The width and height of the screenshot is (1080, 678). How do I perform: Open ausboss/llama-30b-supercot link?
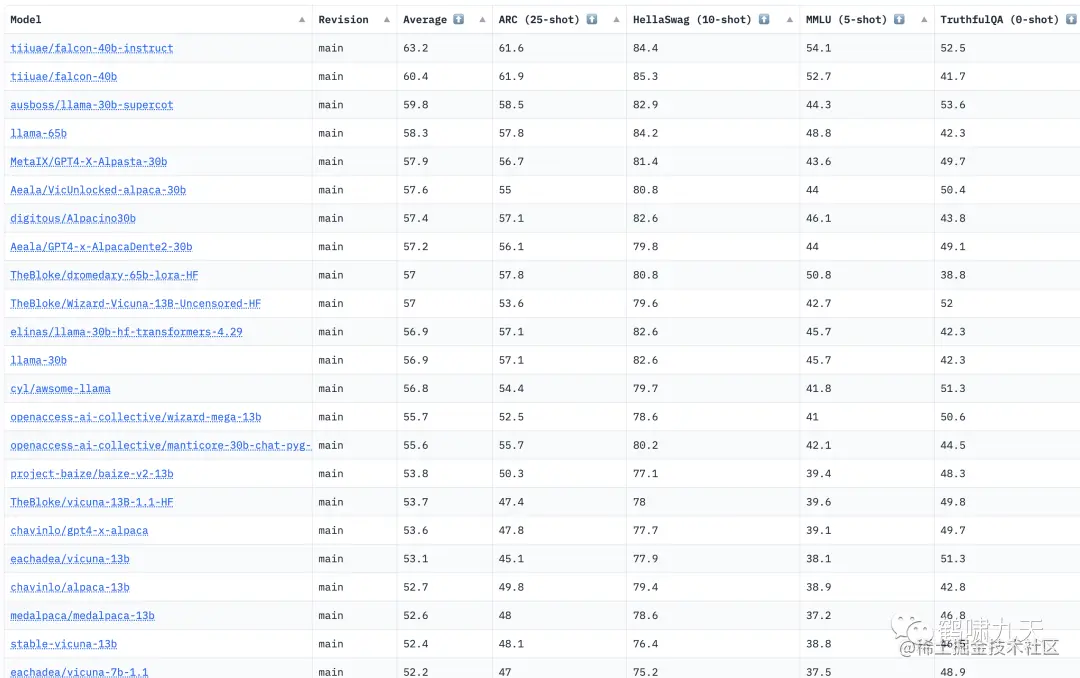(92, 105)
